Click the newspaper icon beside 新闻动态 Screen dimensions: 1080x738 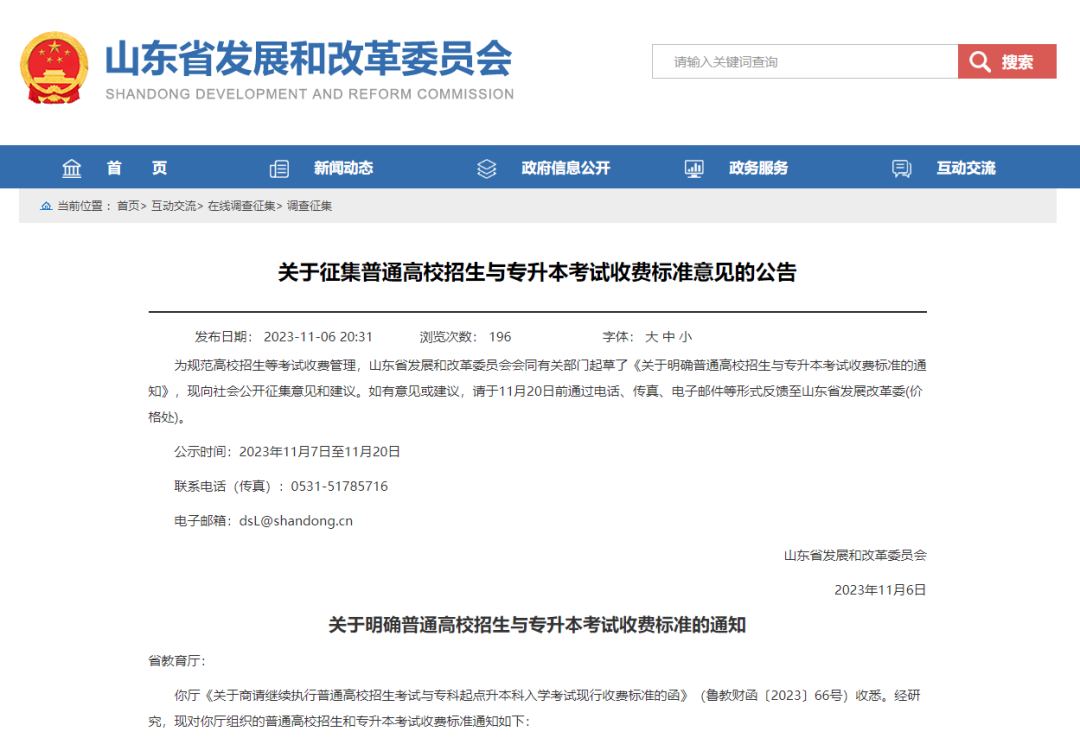click(x=279, y=169)
